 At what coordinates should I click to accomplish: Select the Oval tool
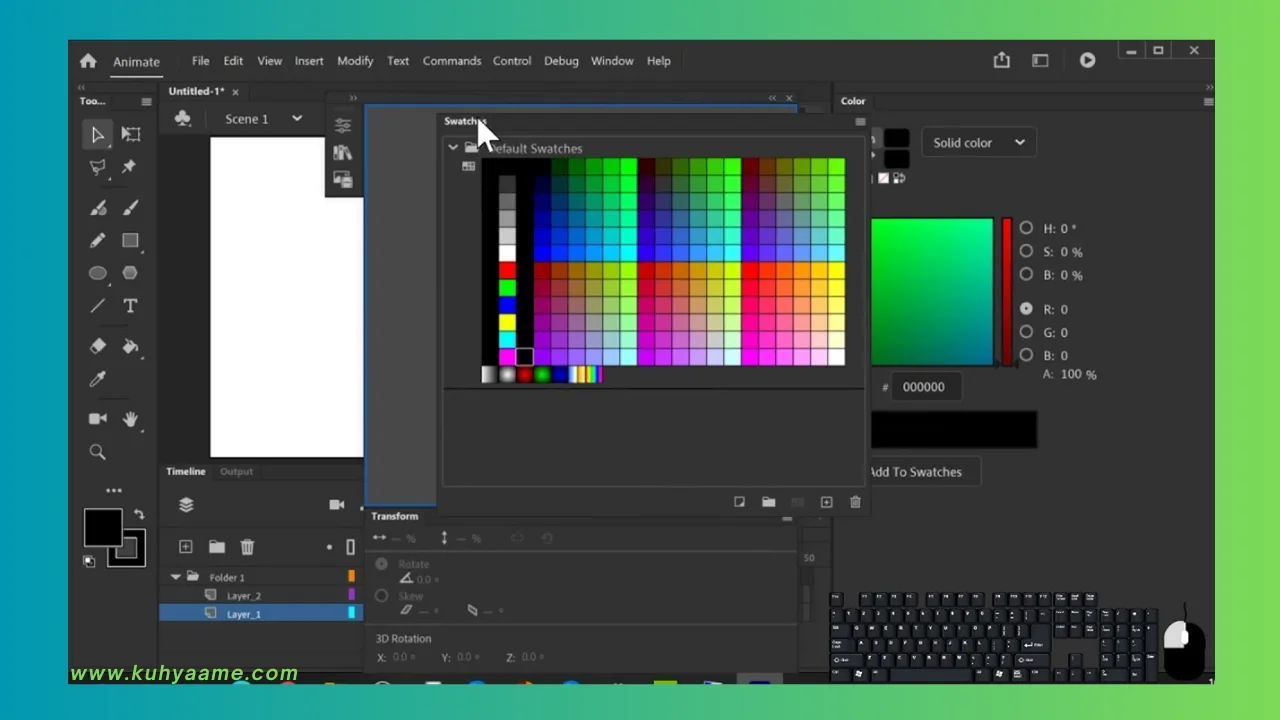[x=97, y=273]
